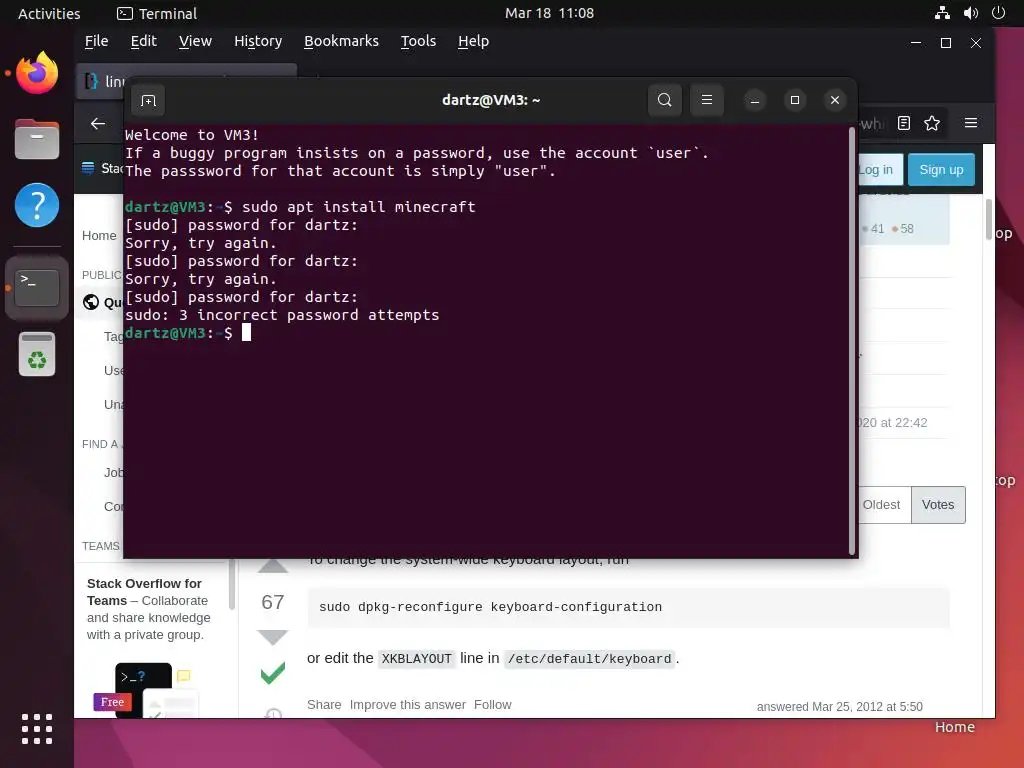This screenshot has width=1024, height=768.
Task: Open the terminal hamburger menu
Action: pyautogui.click(x=707, y=100)
